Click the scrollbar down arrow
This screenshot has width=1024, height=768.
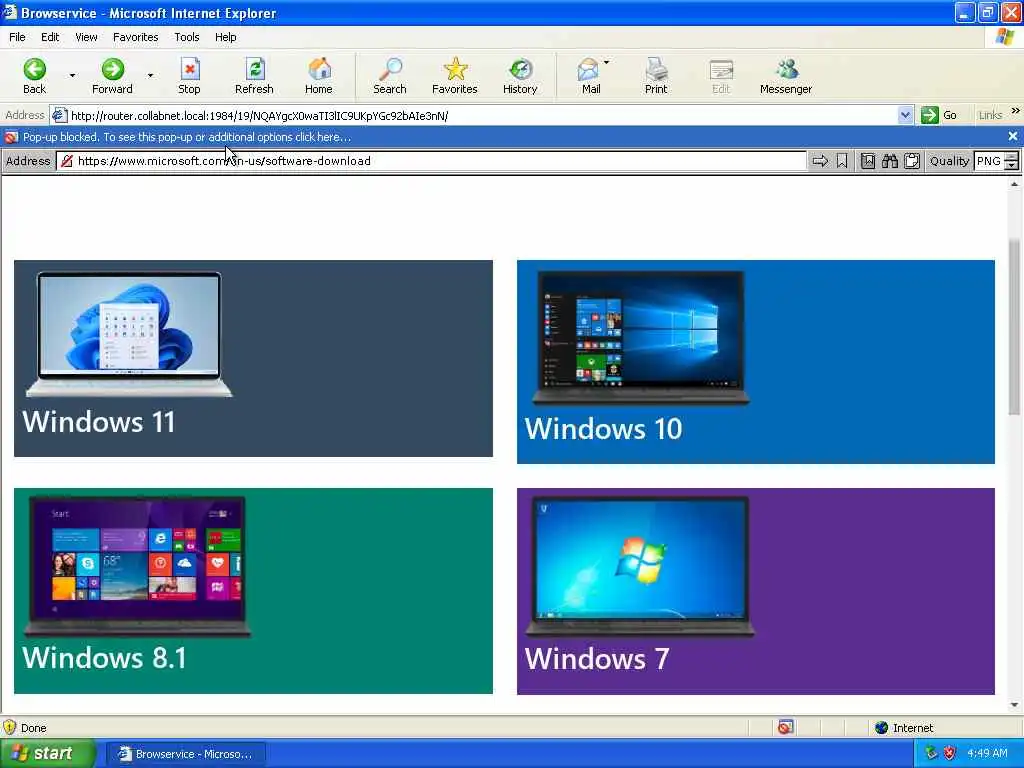click(x=1014, y=705)
